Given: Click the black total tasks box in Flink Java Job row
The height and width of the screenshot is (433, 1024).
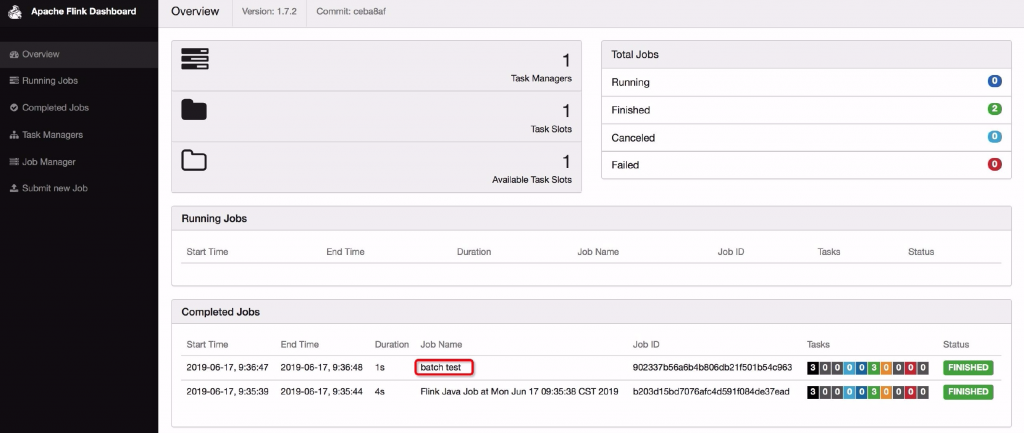Looking at the screenshot, I should 813,392.
